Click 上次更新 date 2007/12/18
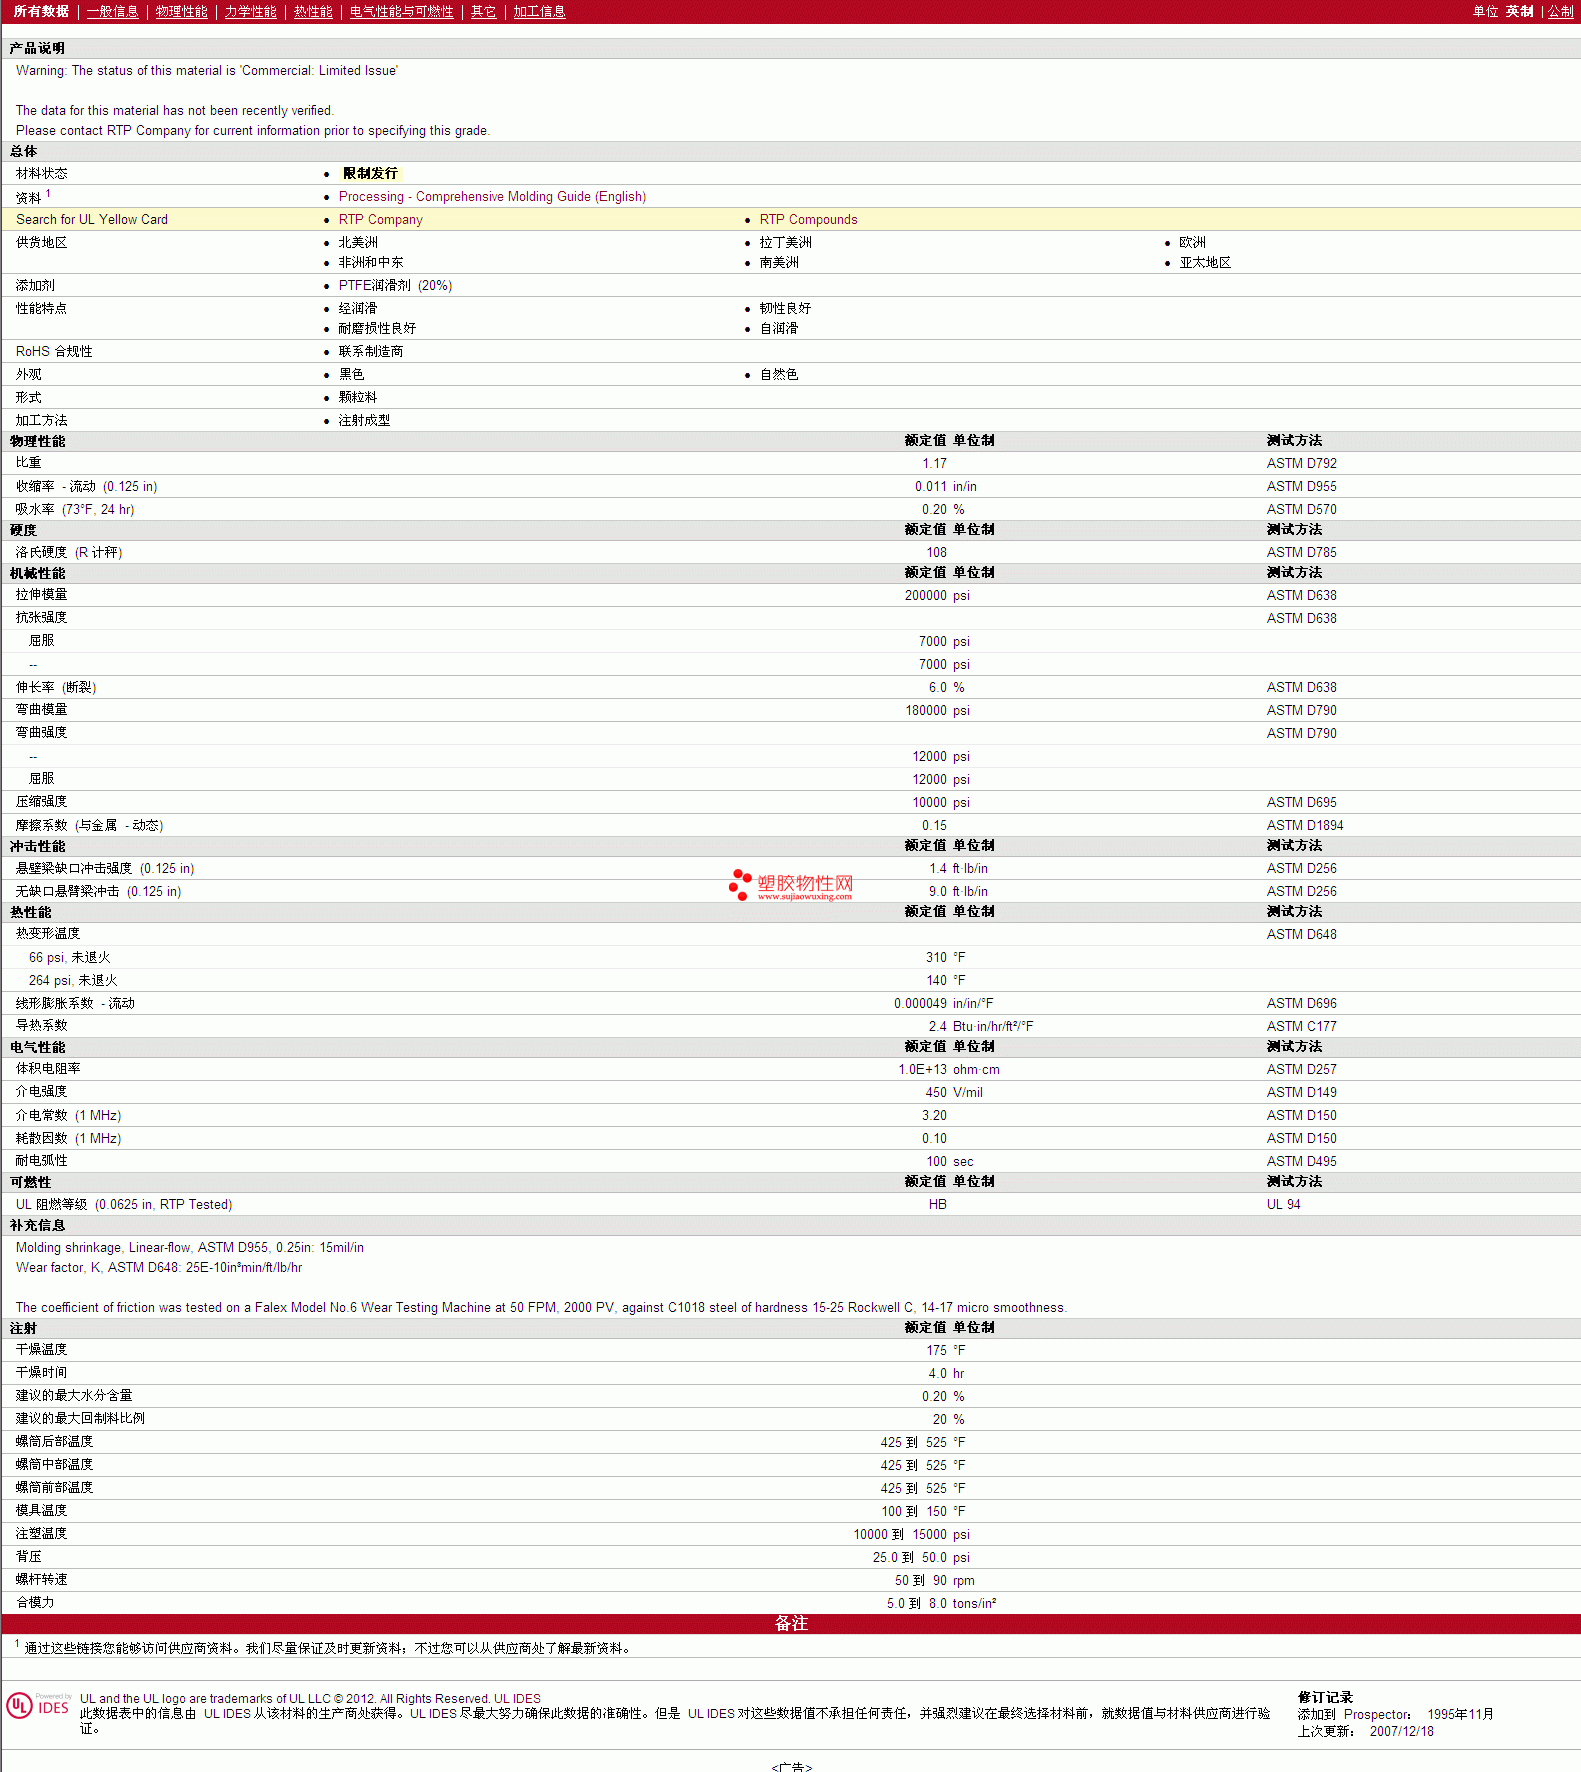1581x1772 pixels. coord(1401,1732)
